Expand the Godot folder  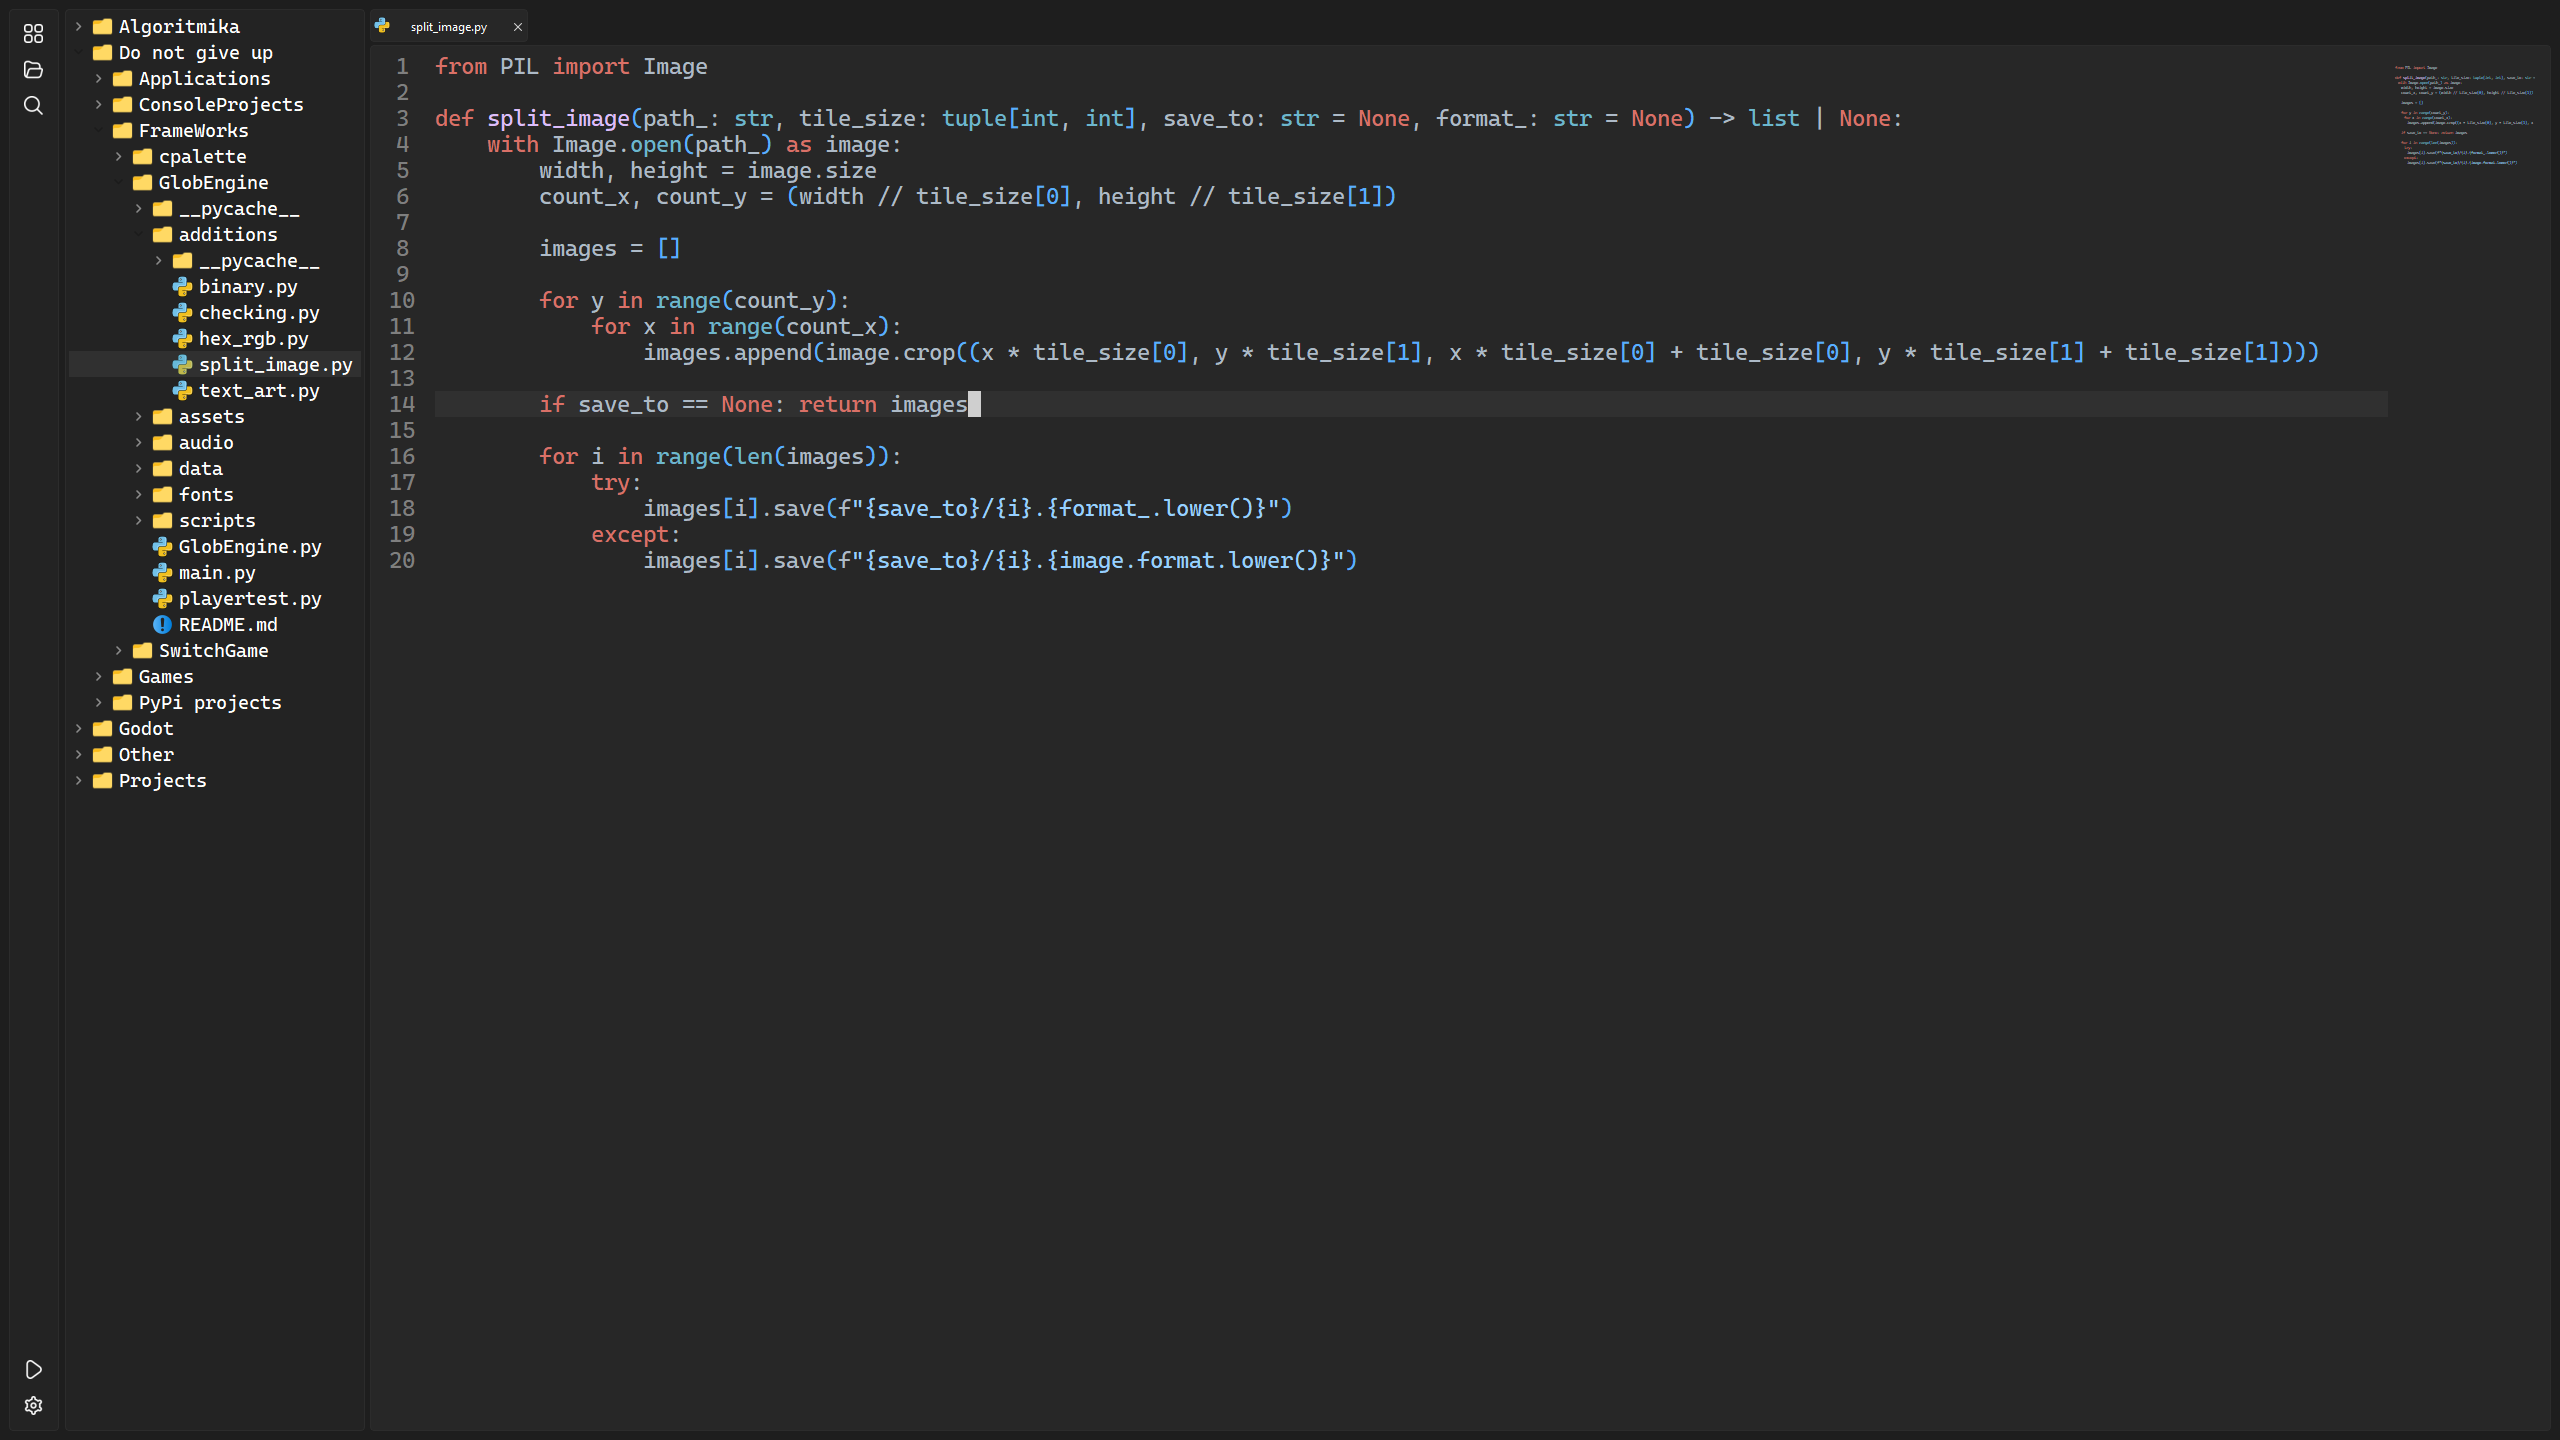pyautogui.click(x=79, y=729)
